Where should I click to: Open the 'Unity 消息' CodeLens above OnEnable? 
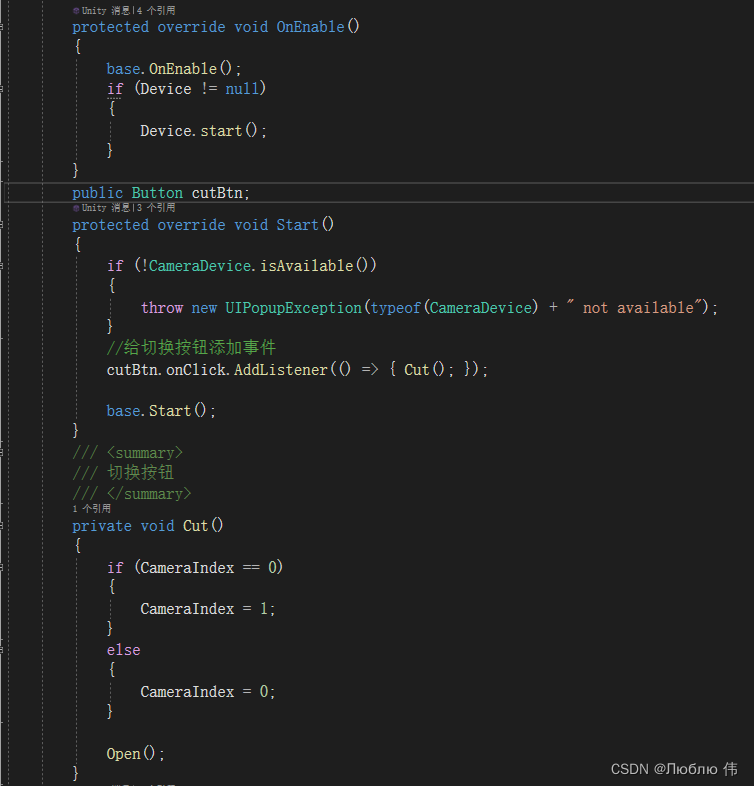click(106, 11)
